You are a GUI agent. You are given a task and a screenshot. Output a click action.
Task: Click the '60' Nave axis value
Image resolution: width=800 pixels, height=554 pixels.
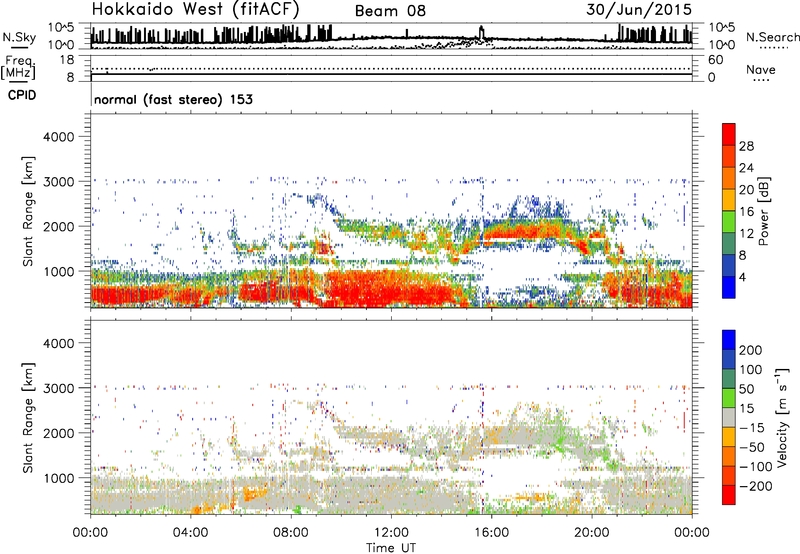(716, 60)
